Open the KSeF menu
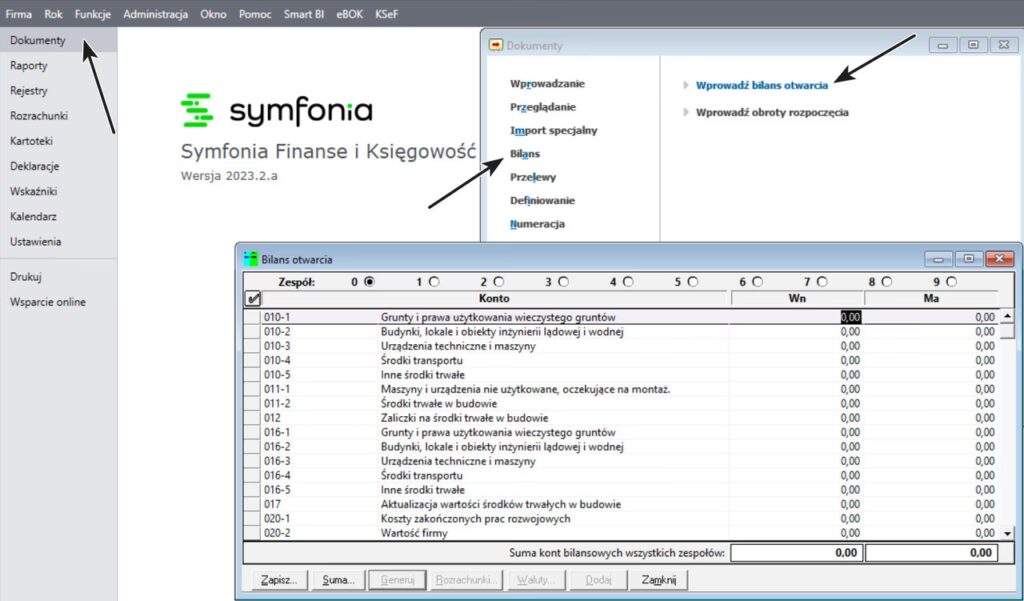The image size is (1024, 601). click(x=385, y=14)
